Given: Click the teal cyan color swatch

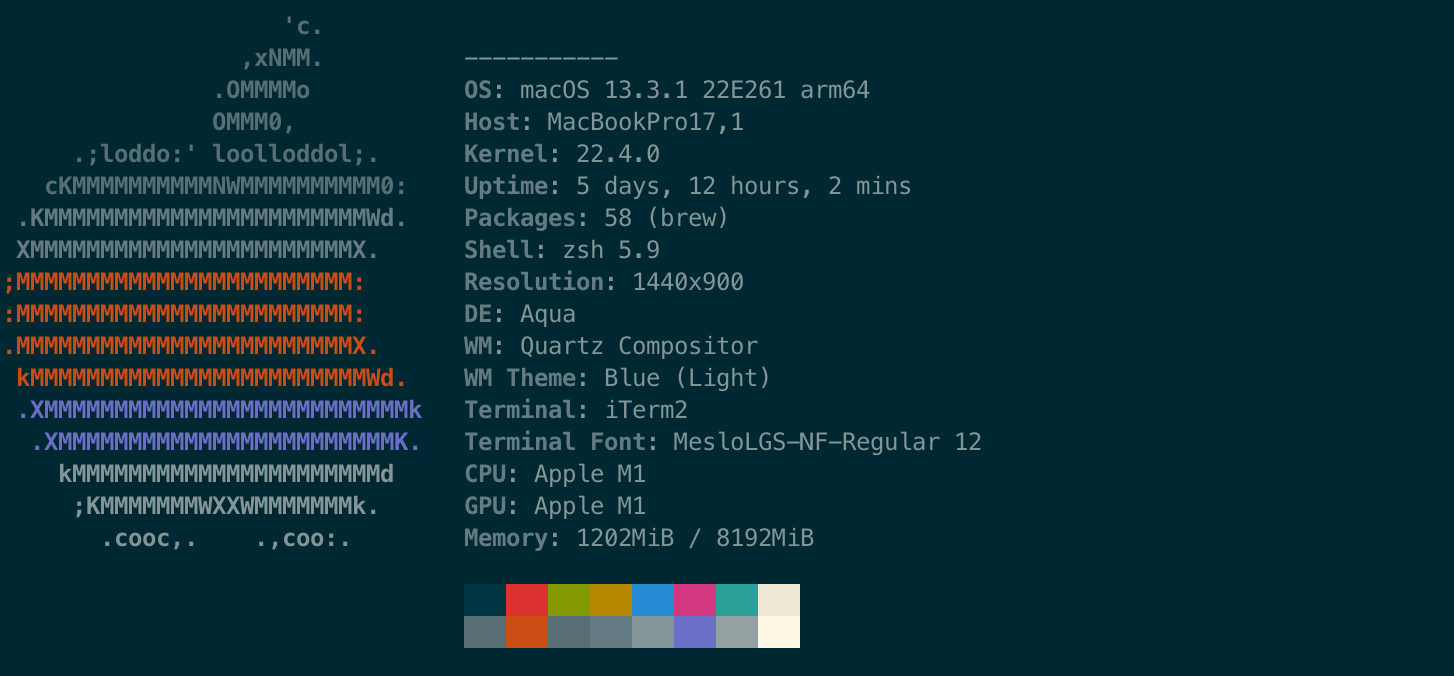Looking at the screenshot, I should pos(737,600).
